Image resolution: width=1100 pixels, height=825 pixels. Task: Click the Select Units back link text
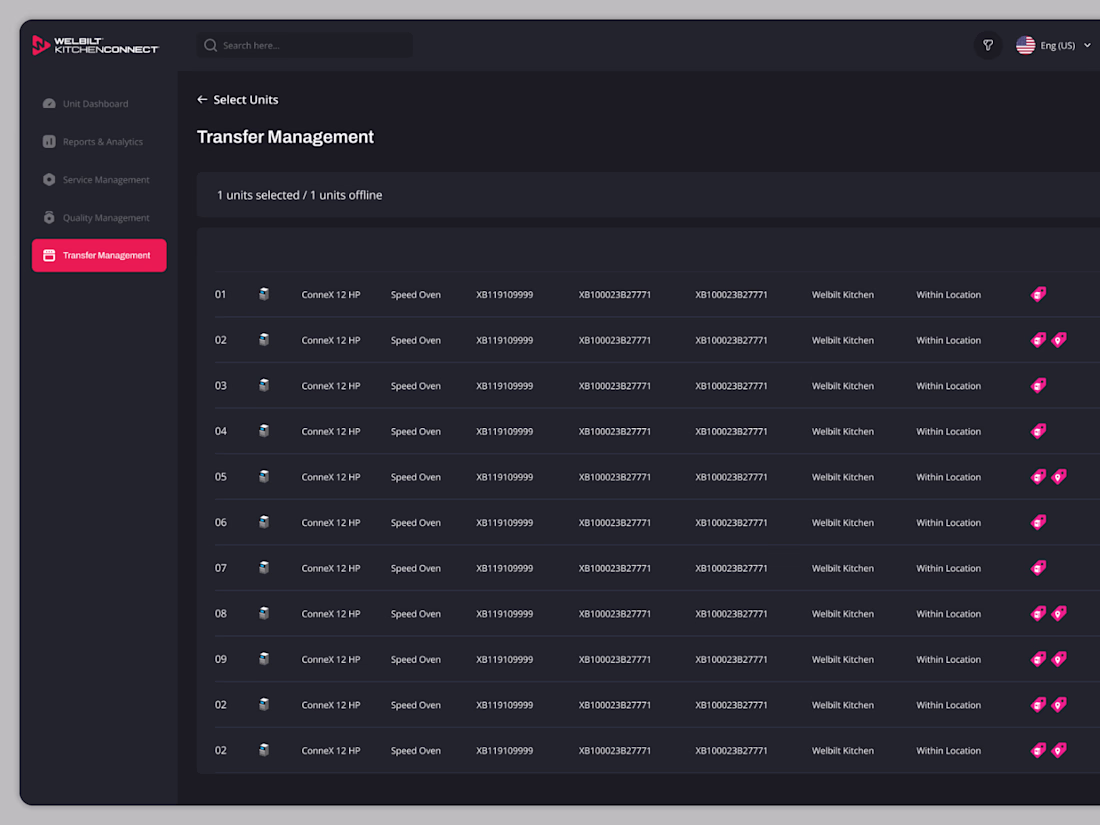(x=246, y=100)
